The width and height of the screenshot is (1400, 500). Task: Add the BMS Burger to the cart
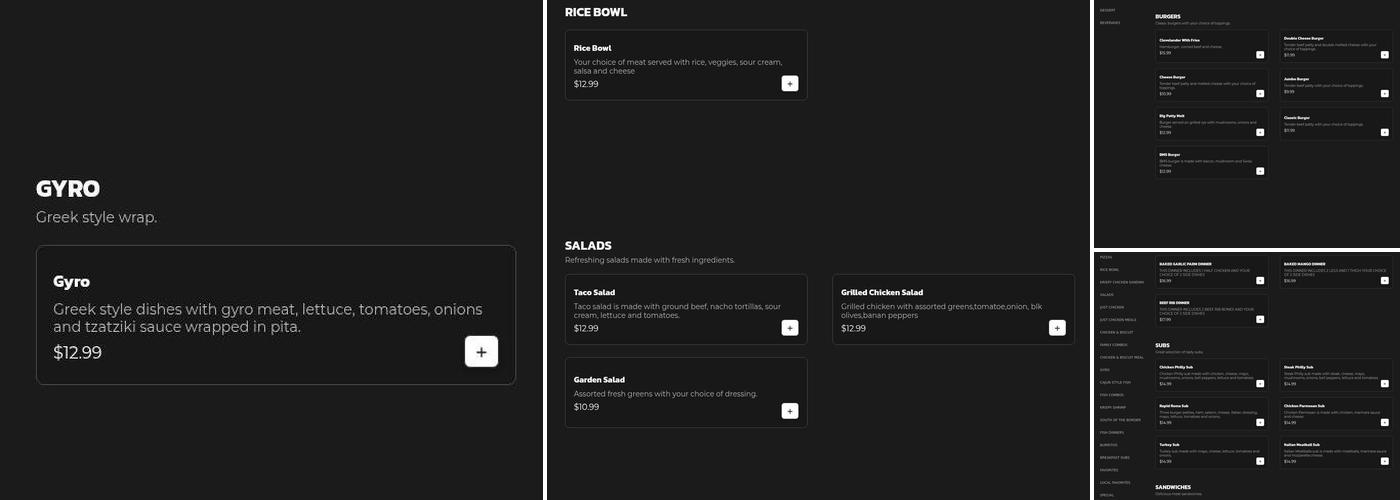(x=1260, y=171)
